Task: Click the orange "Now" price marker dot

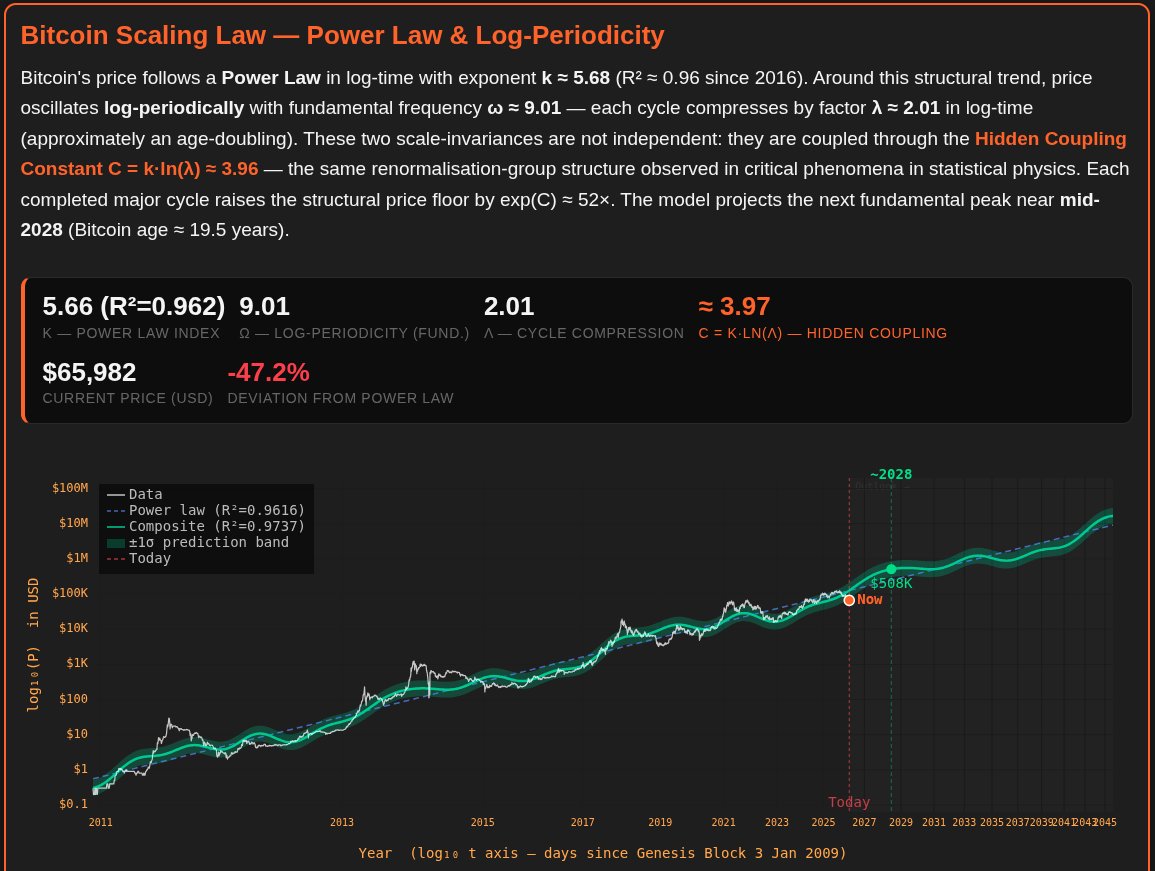Action: [x=849, y=600]
